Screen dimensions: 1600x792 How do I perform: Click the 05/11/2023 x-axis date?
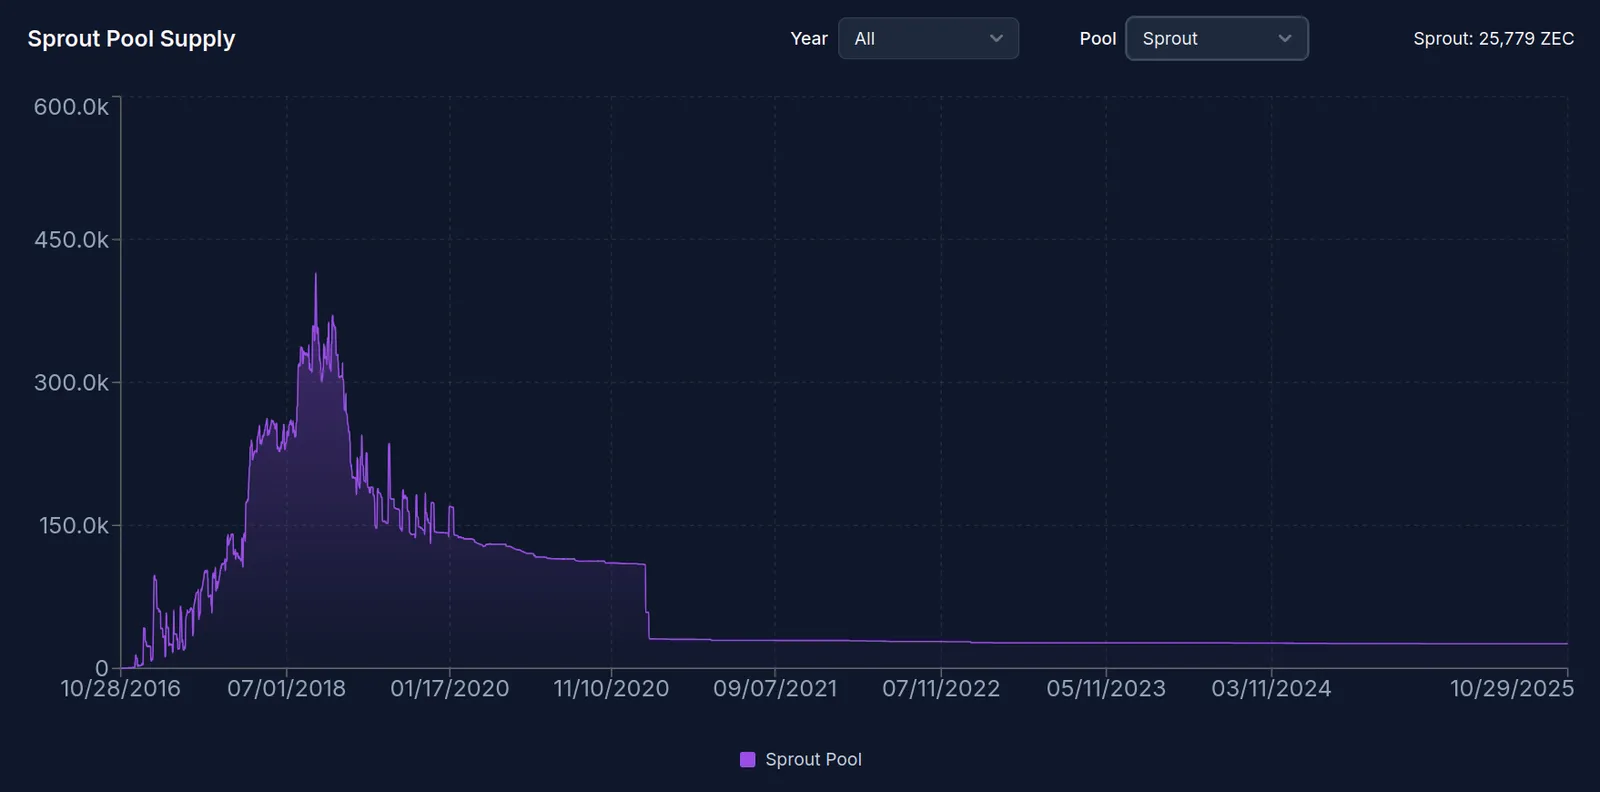tap(1106, 689)
